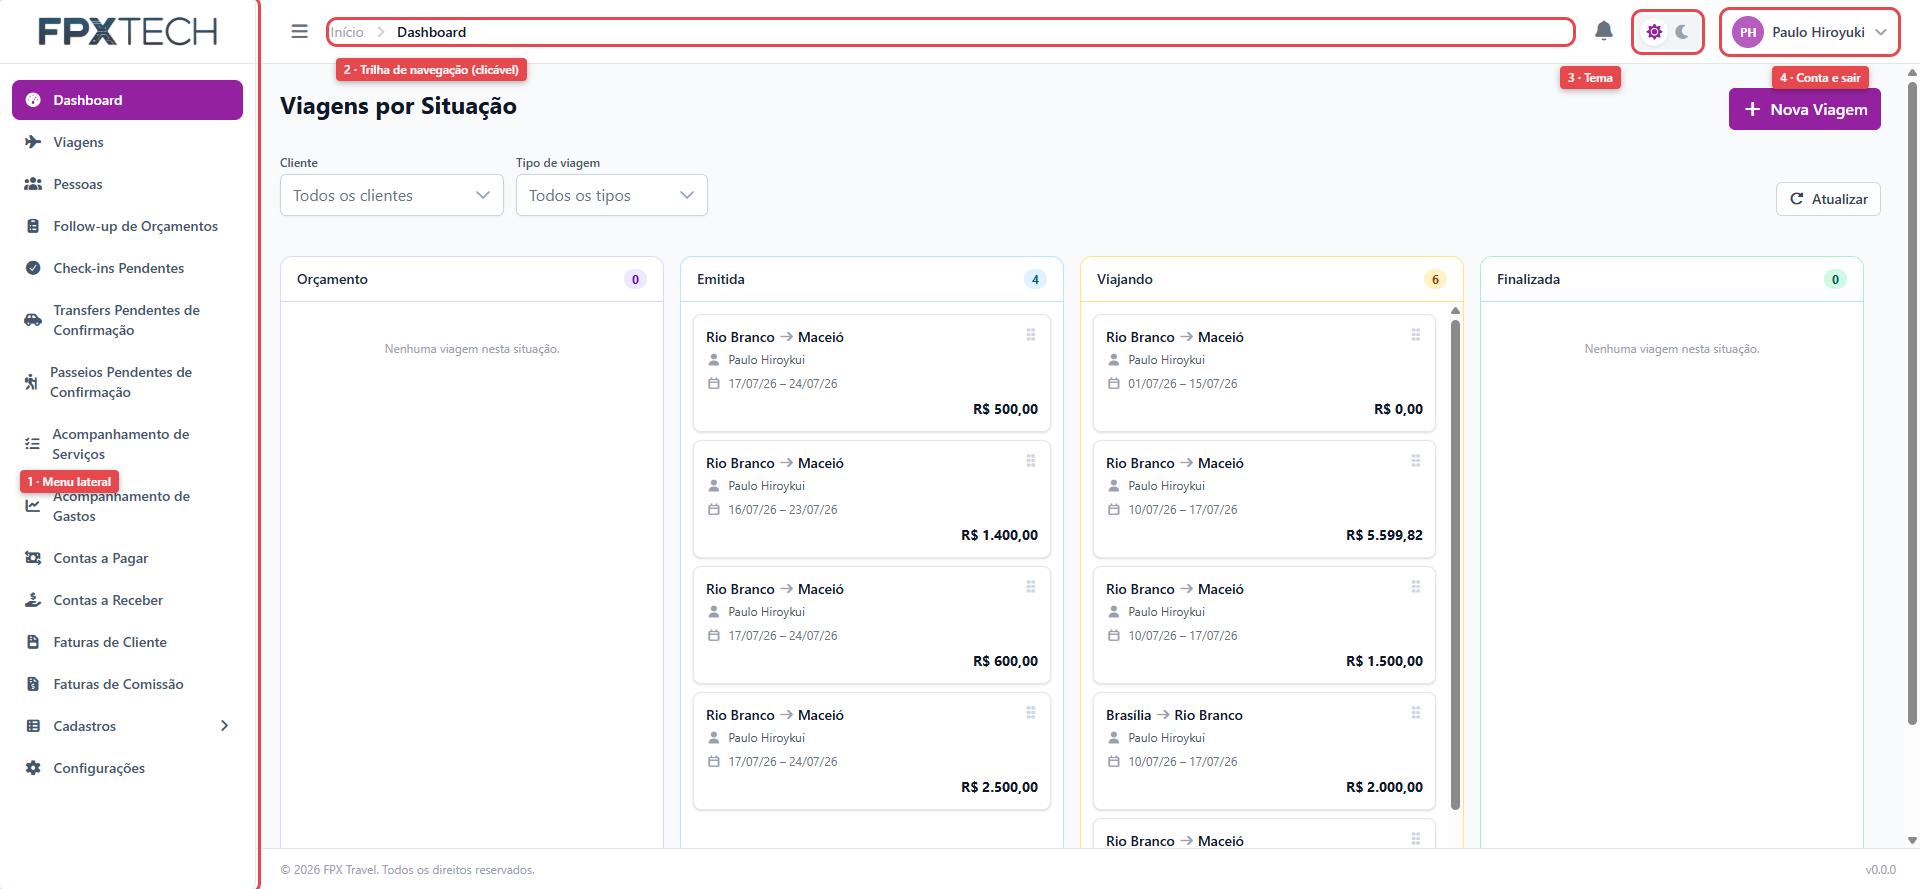The image size is (1920, 889).
Task: Click the Viajando column count badge
Action: click(1435, 280)
